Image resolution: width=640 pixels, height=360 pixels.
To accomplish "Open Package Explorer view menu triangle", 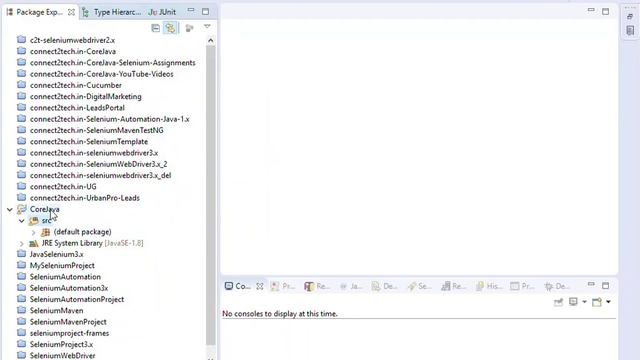I will point(207,27).
